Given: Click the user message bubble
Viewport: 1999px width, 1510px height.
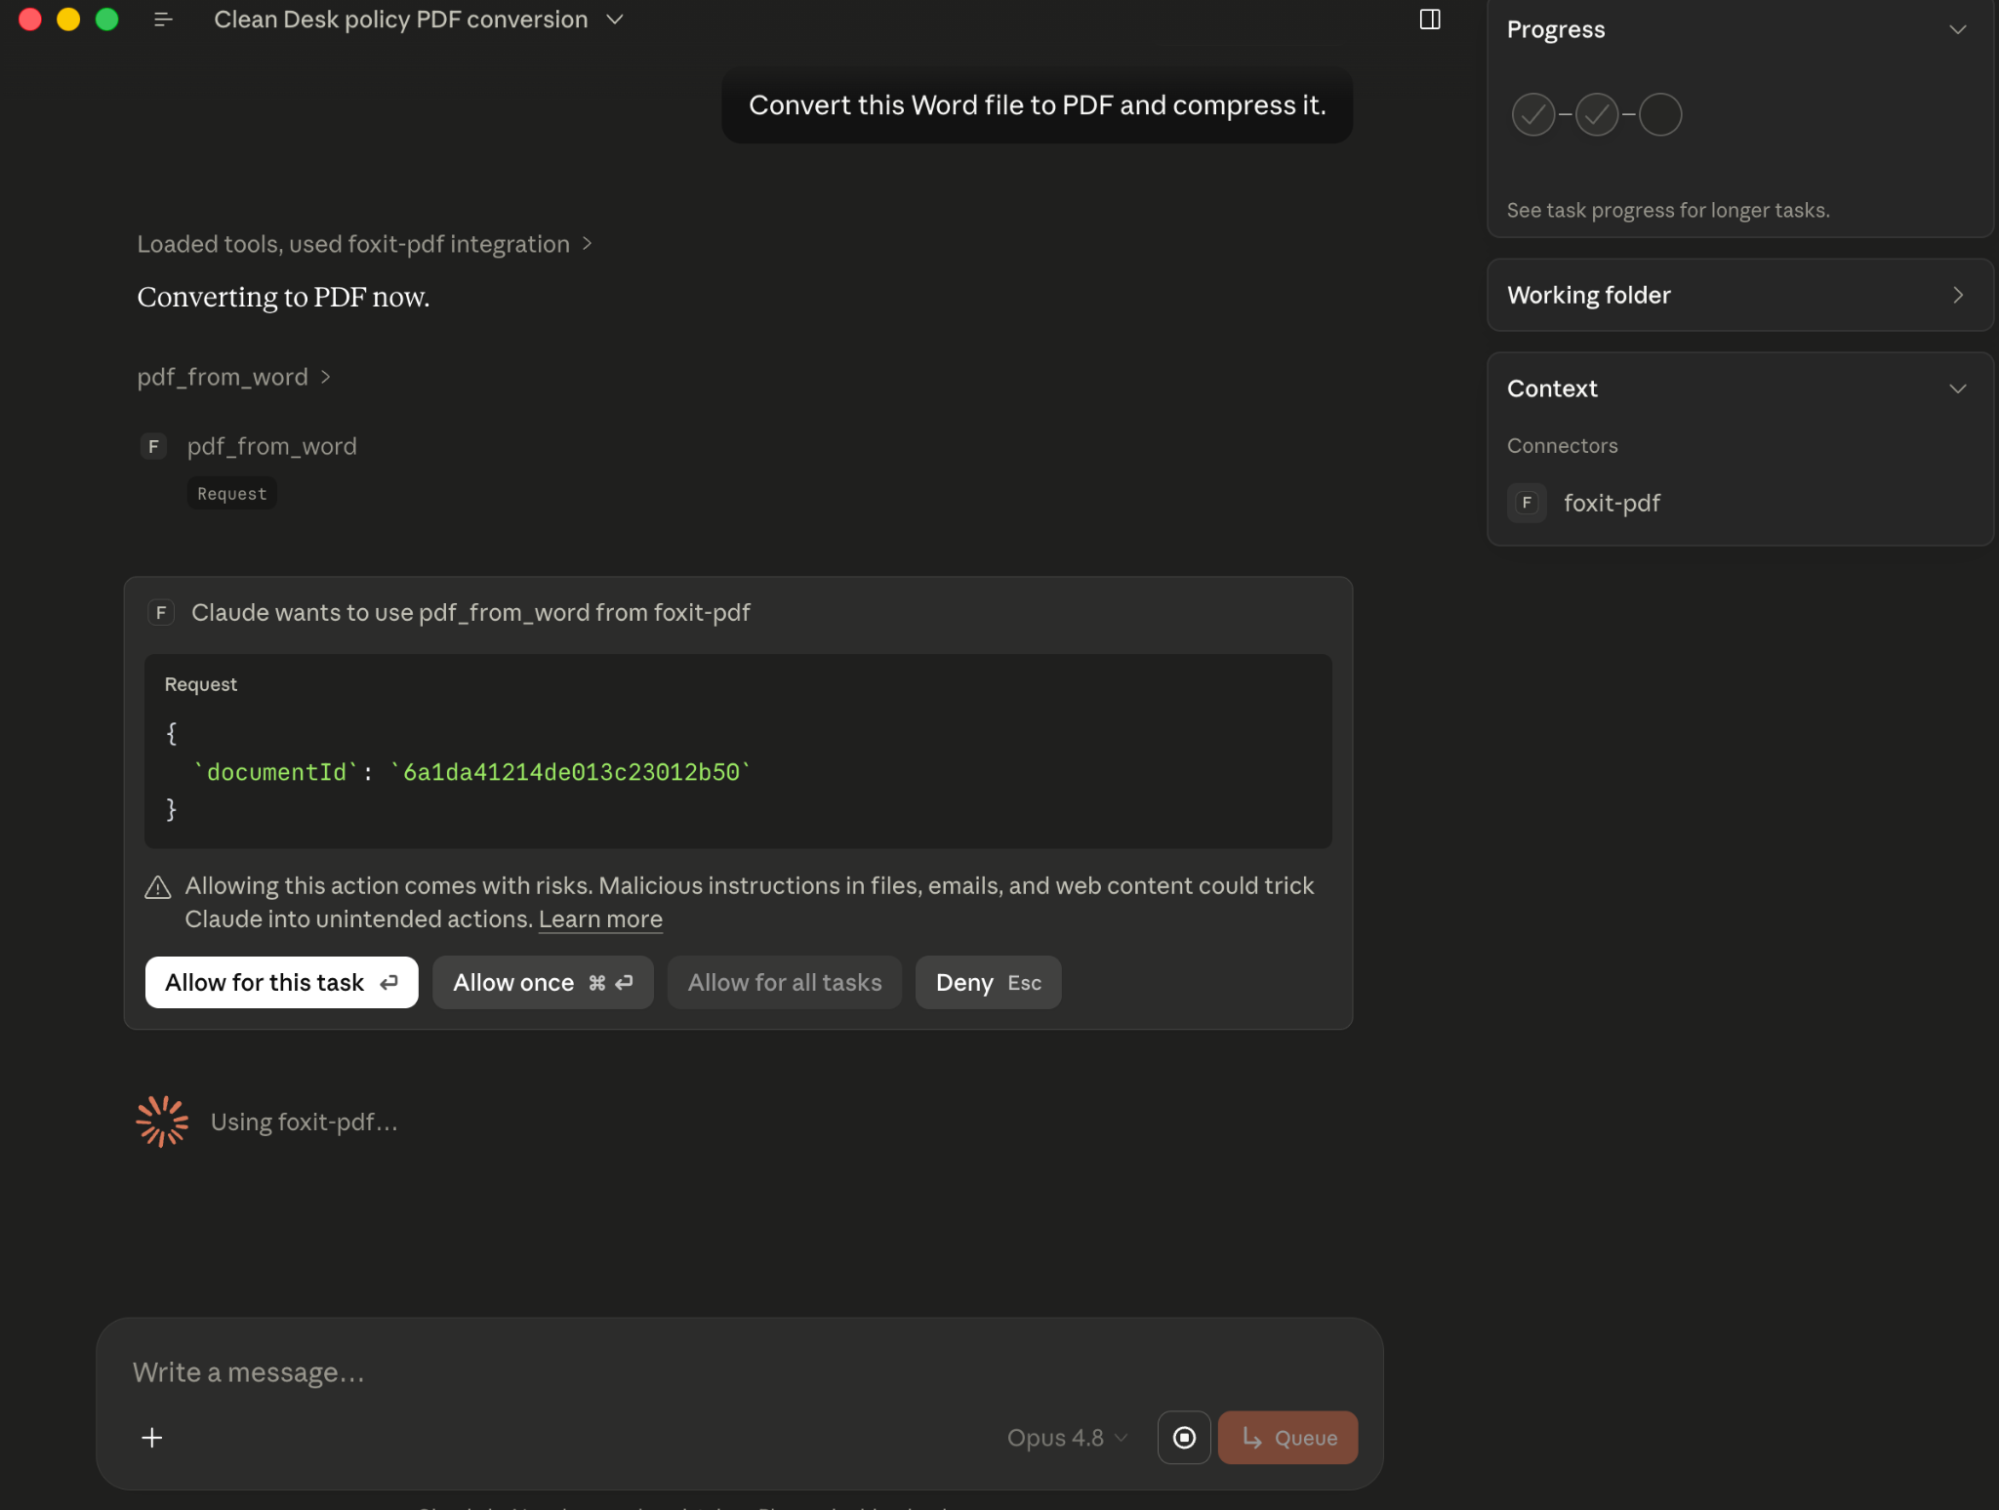Looking at the screenshot, I should pyautogui.click(x=1037, y=105).
